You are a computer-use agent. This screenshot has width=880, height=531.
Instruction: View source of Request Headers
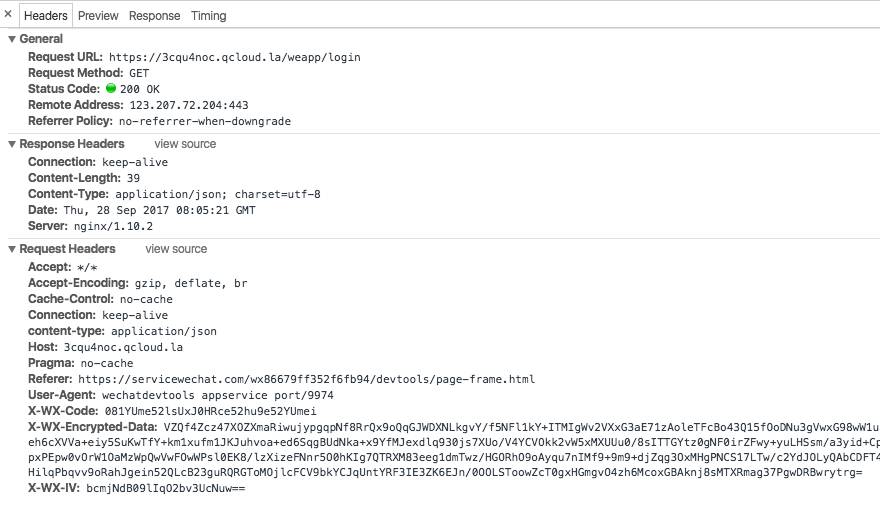pos(176,249)
